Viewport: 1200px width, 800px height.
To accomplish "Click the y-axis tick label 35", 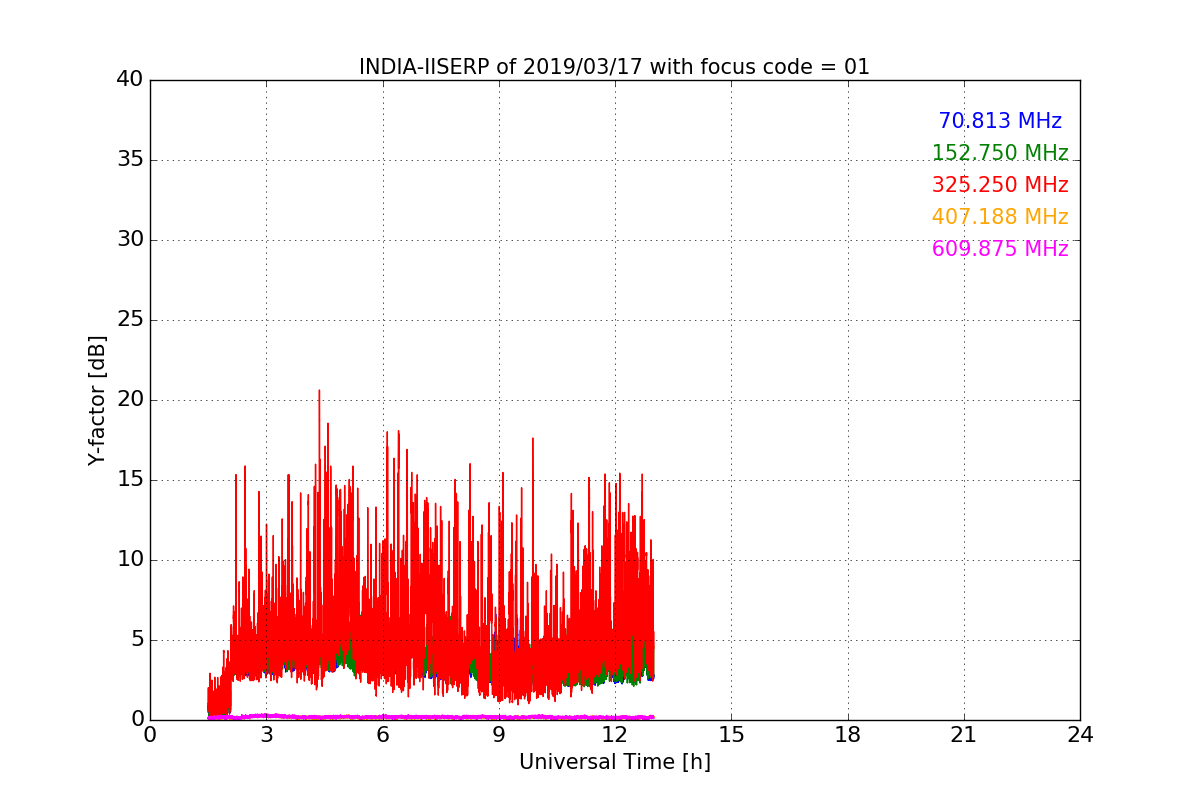I will [x=130, y=160].
